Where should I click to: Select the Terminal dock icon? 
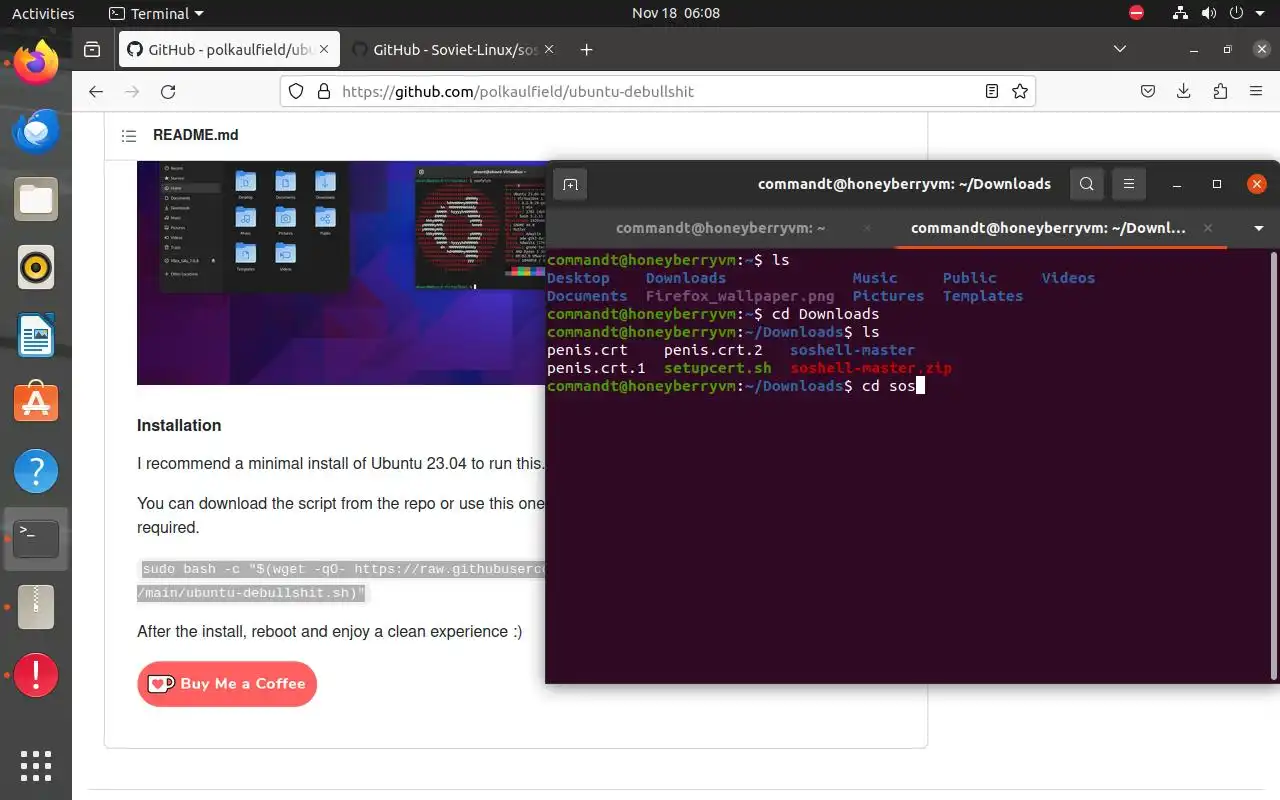(x=36, y=539)
